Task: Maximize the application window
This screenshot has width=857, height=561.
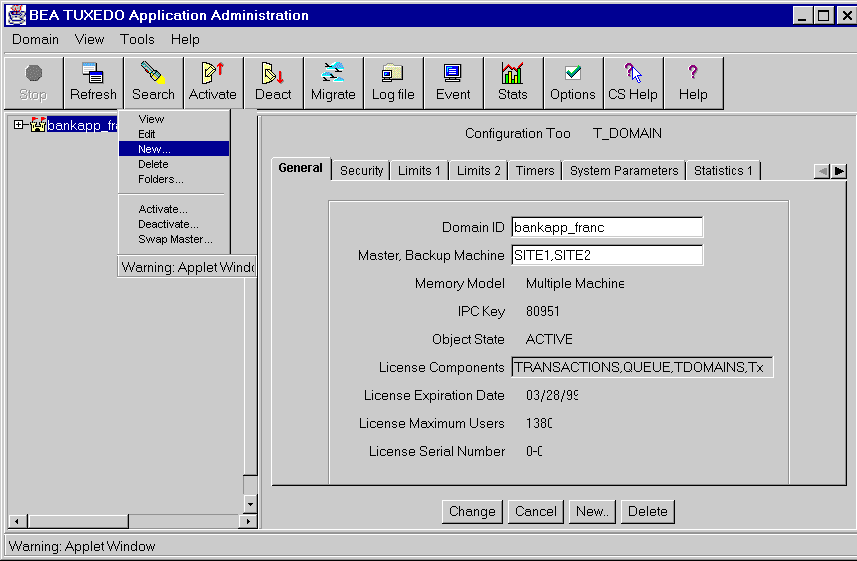Action: 823,15
